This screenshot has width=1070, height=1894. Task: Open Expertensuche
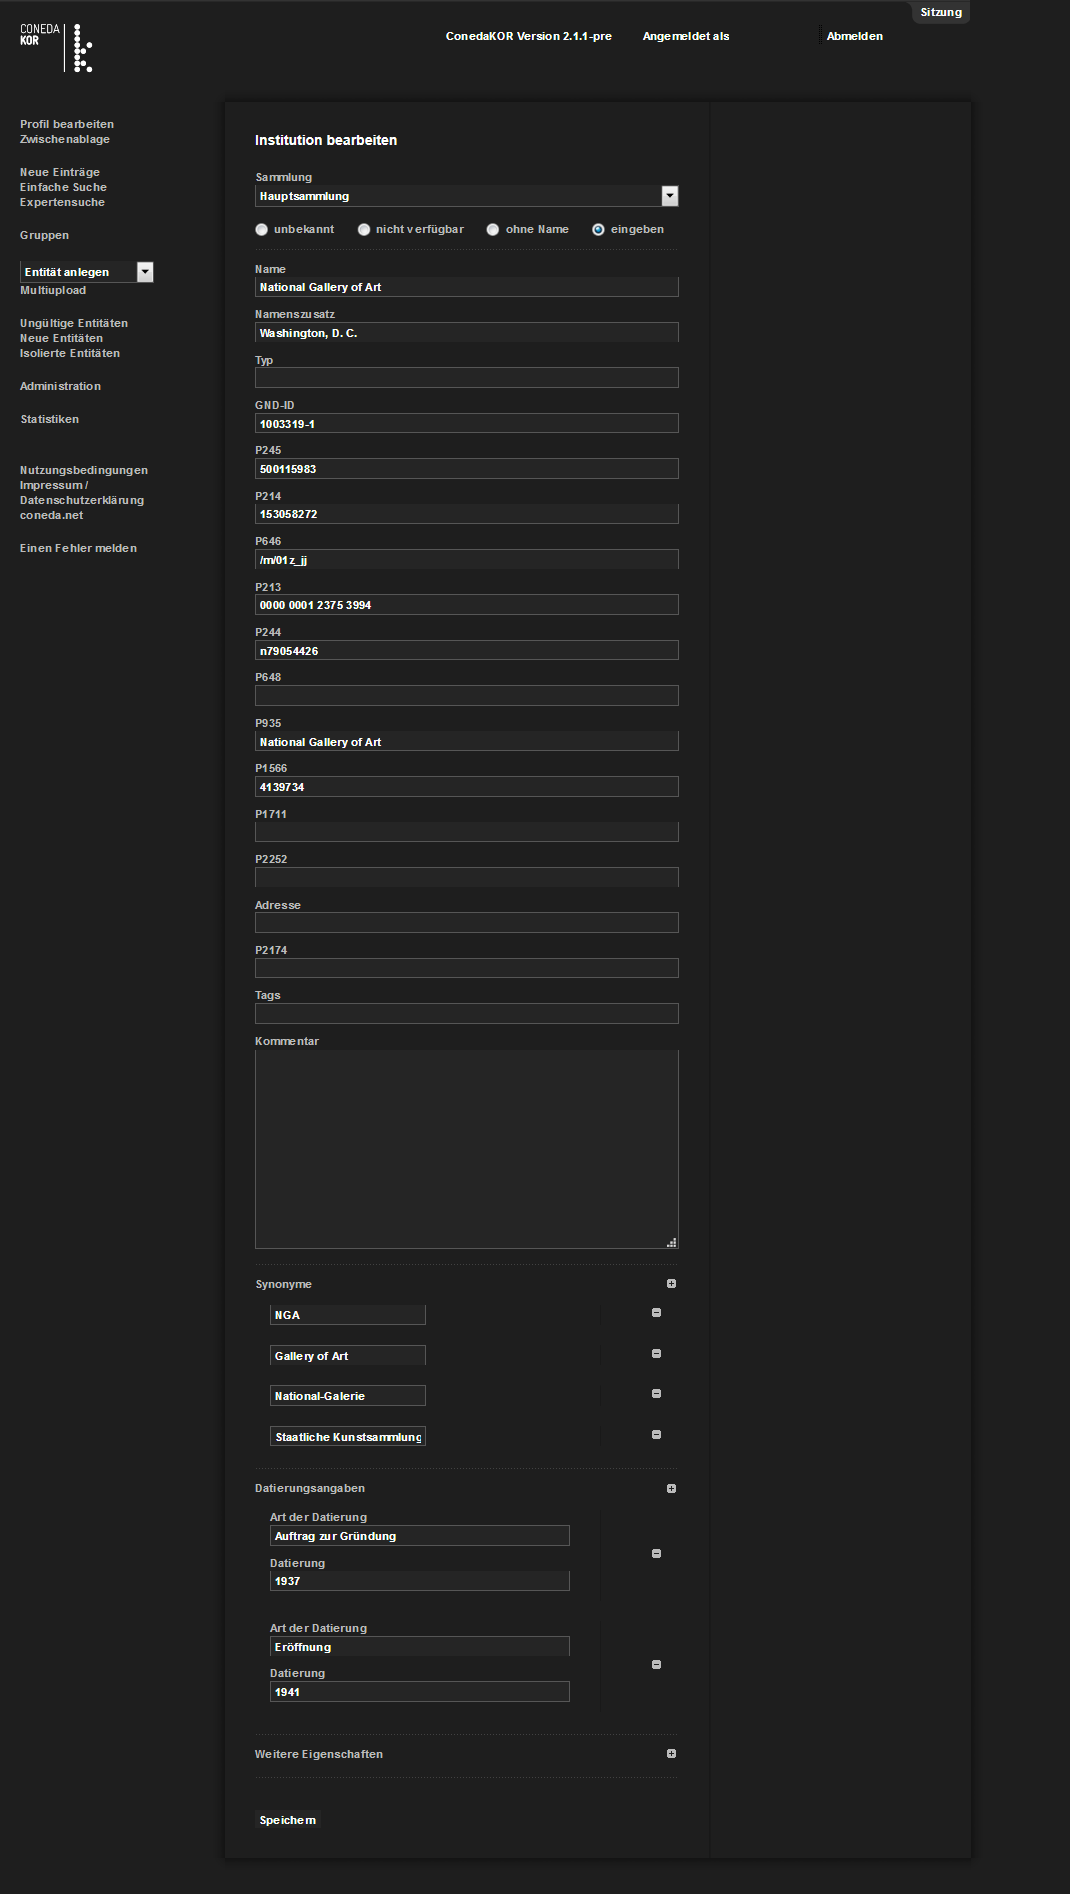pyautogui.click(x=62, y=203)
